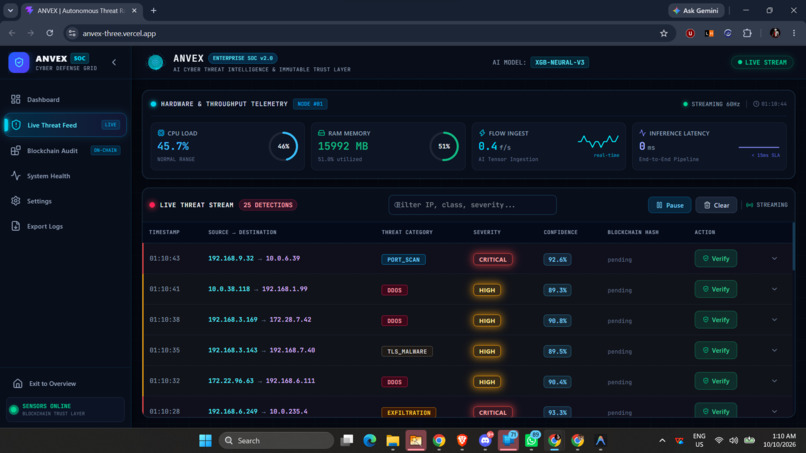View site information icon in address bar
The height and width of the screenshot is (453, 806).
[72, 33]
